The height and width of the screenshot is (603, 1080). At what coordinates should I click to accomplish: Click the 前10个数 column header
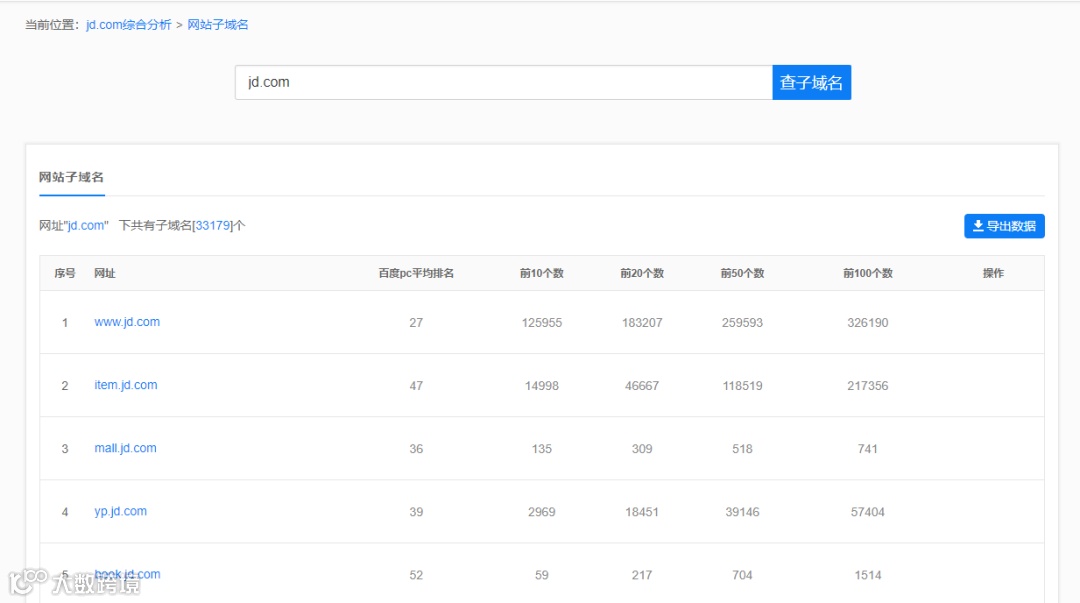(x=542, y=274)
